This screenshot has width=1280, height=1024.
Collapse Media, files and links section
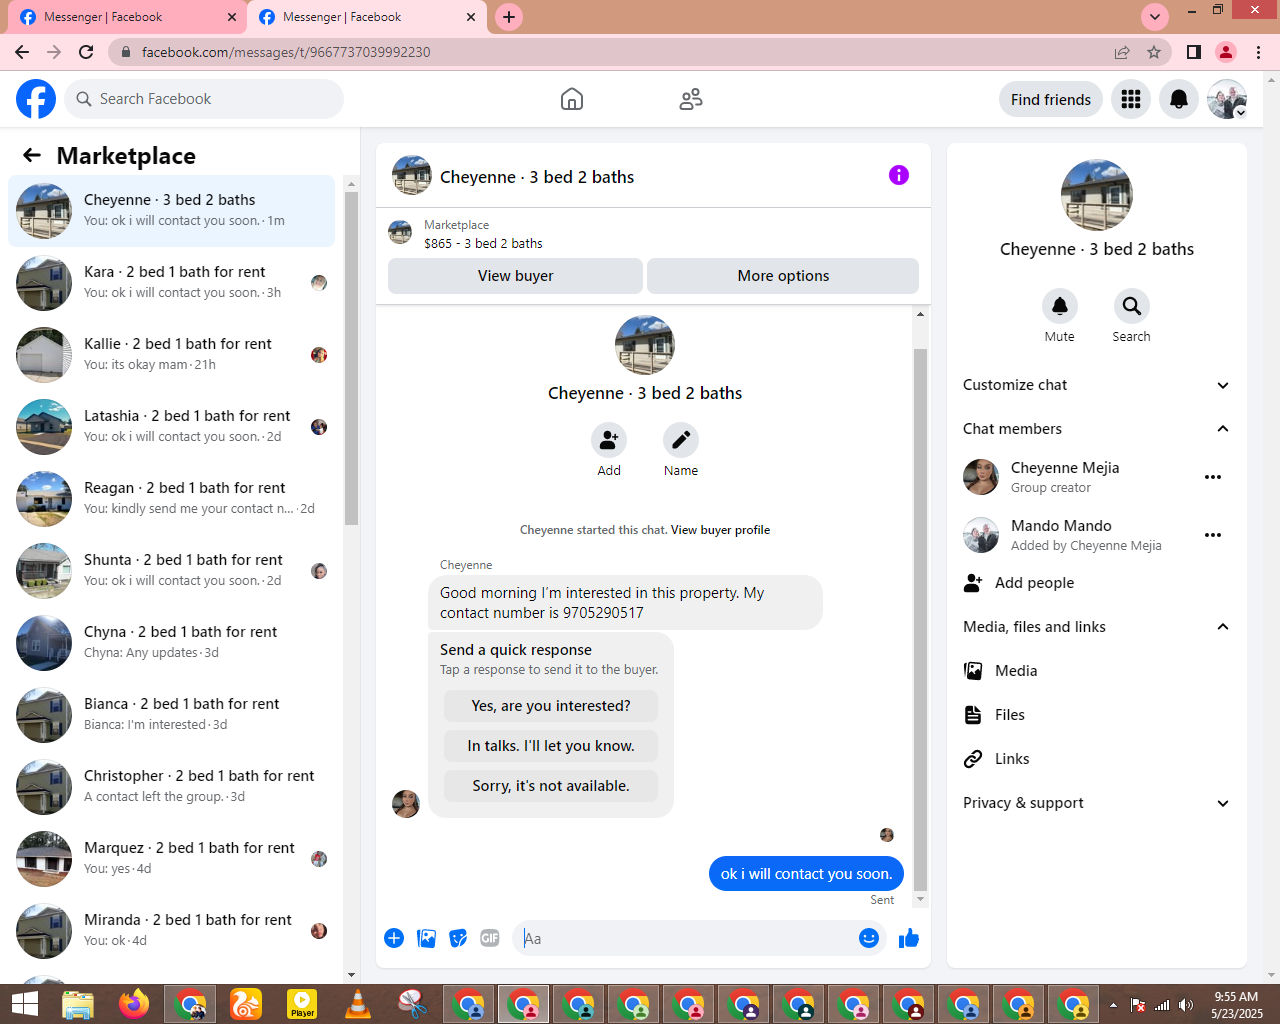1096,627
